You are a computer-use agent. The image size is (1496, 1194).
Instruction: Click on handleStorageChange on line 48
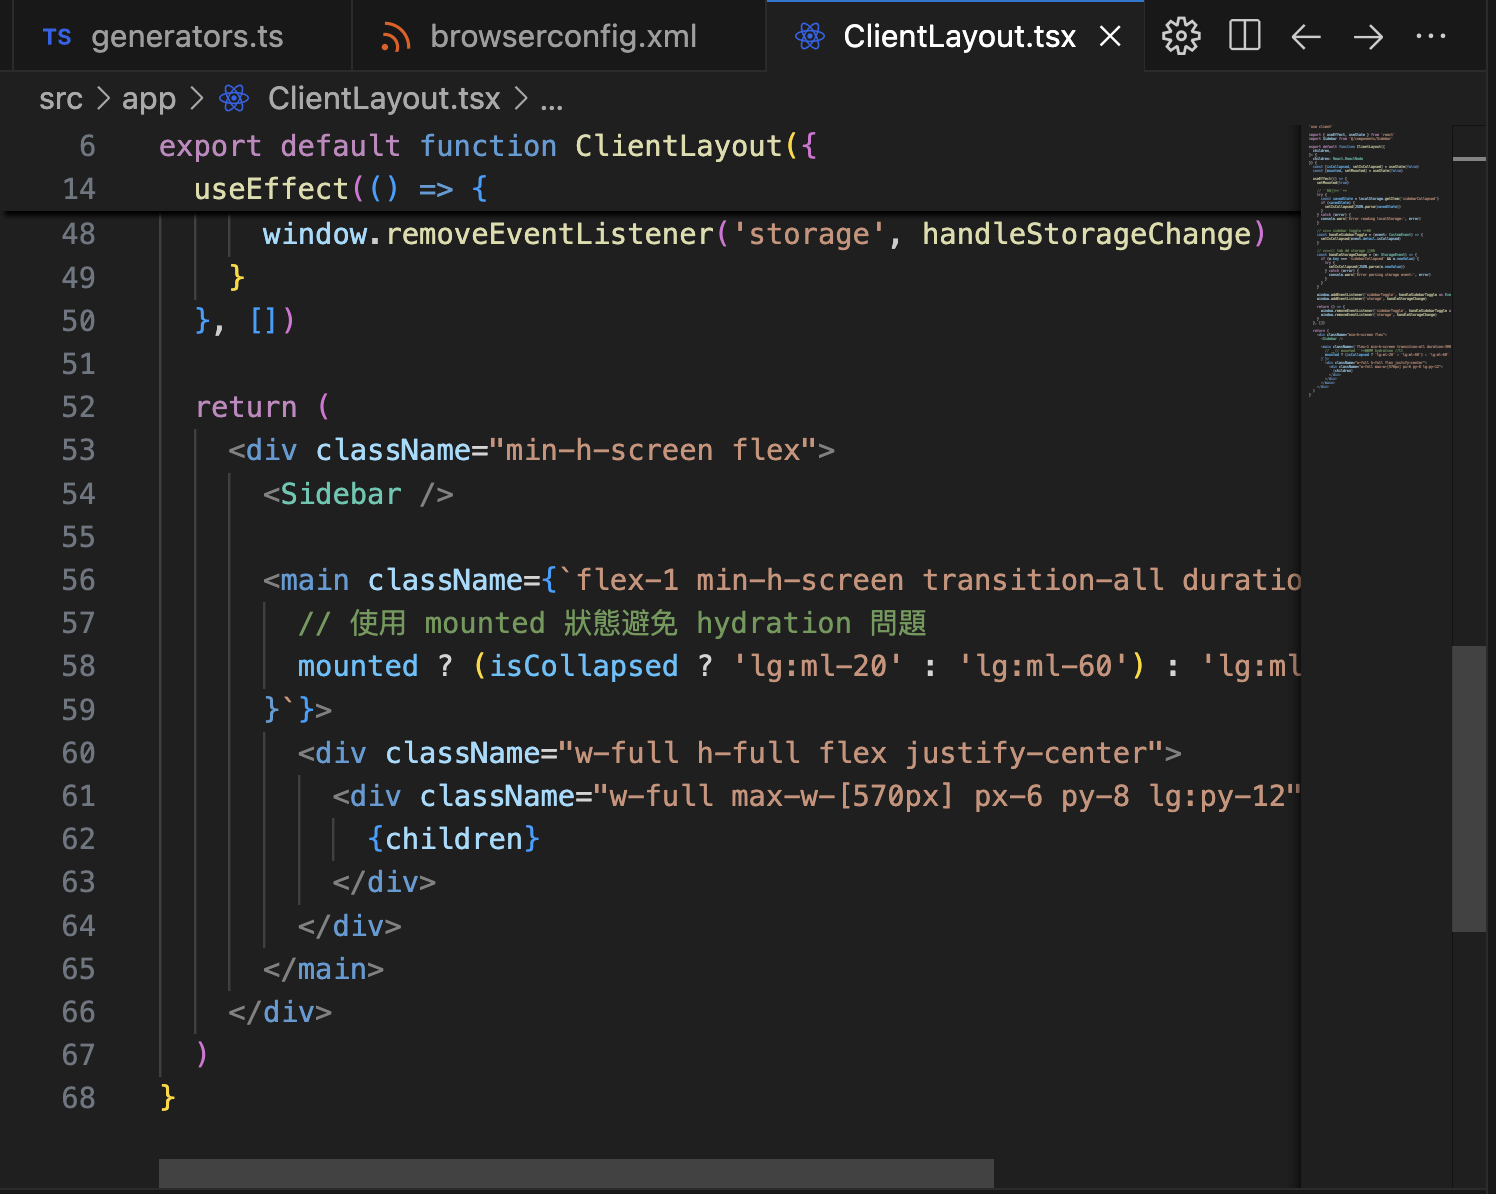(x=1086, y=234)
